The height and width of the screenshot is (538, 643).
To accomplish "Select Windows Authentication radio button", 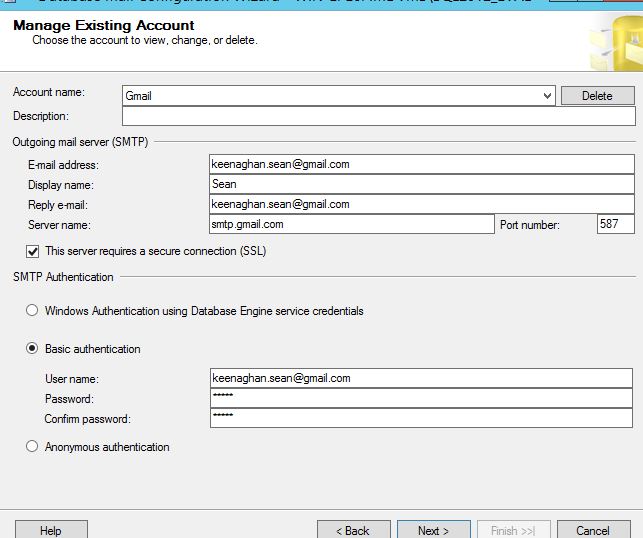I will click(33, 311).
